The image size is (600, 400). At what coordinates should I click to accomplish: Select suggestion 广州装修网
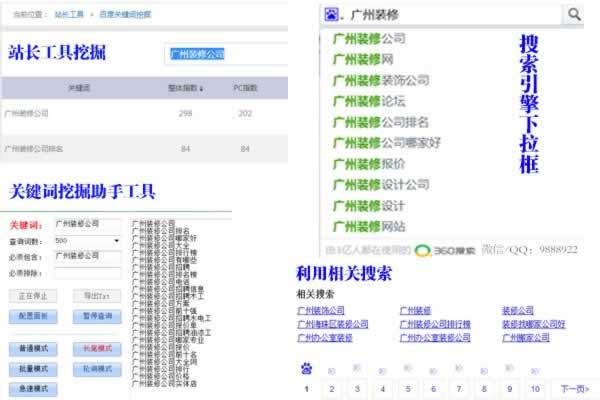pyautogui.click(x=363, y=59)
